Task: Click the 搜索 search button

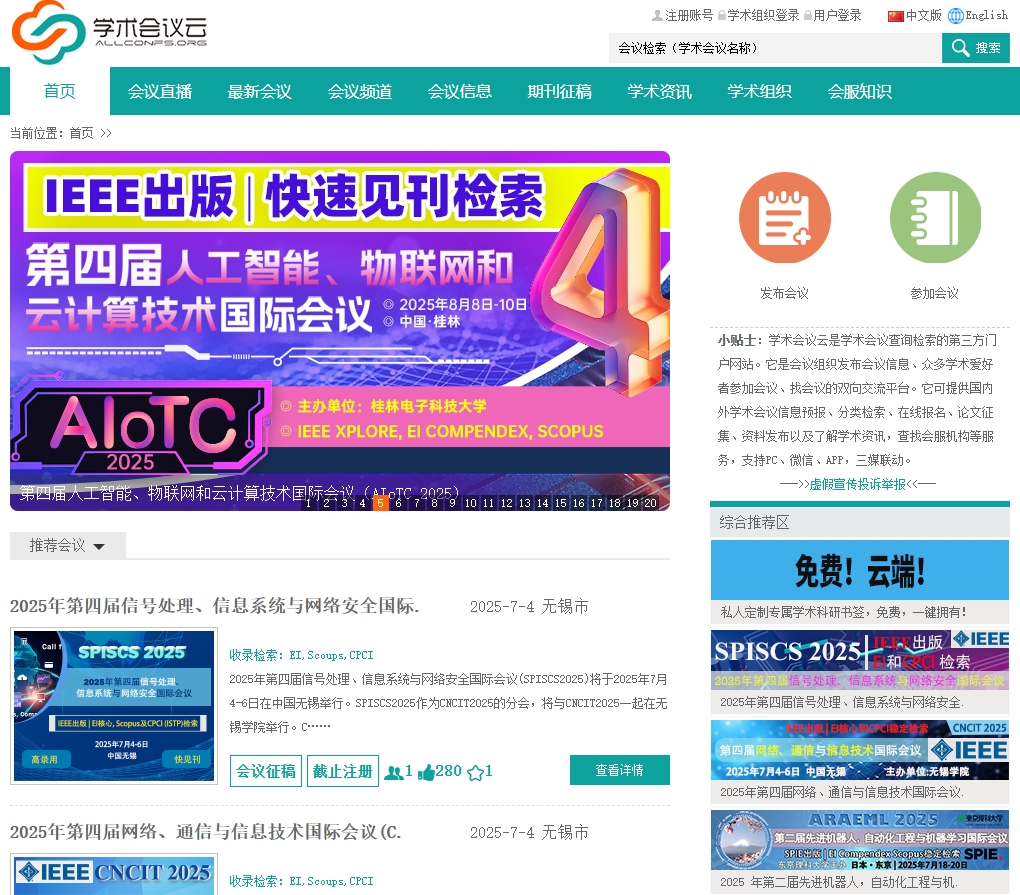Action: click(976, 48)
